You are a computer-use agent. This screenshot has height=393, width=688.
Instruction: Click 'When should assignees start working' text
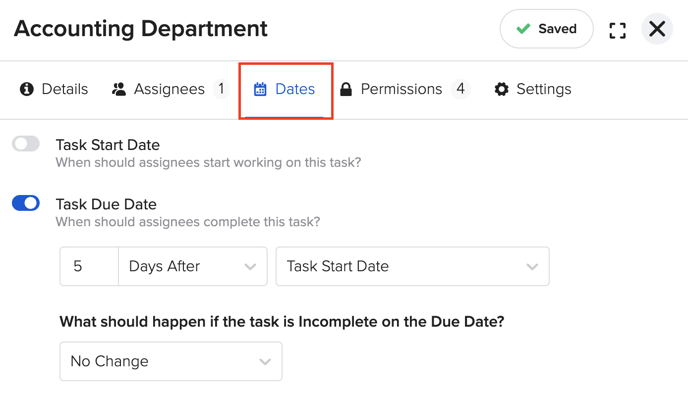[208, 163]
